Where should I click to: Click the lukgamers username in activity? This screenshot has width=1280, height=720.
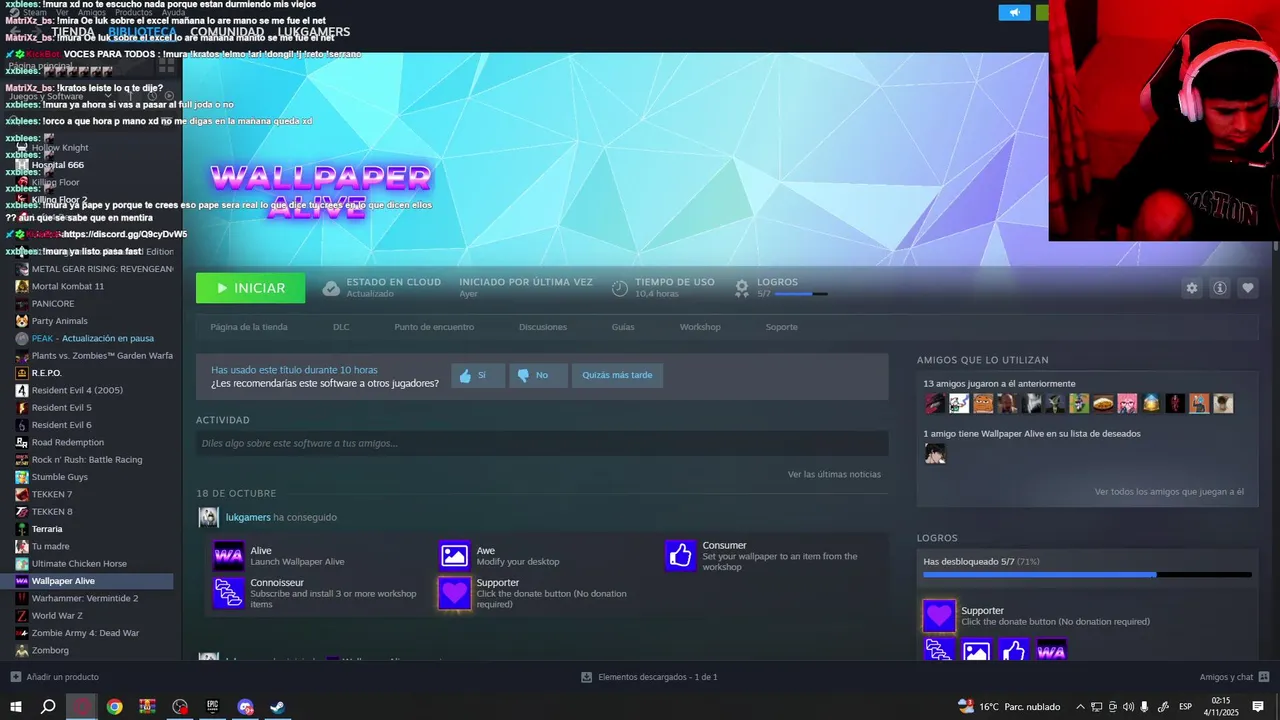[248, 517]
